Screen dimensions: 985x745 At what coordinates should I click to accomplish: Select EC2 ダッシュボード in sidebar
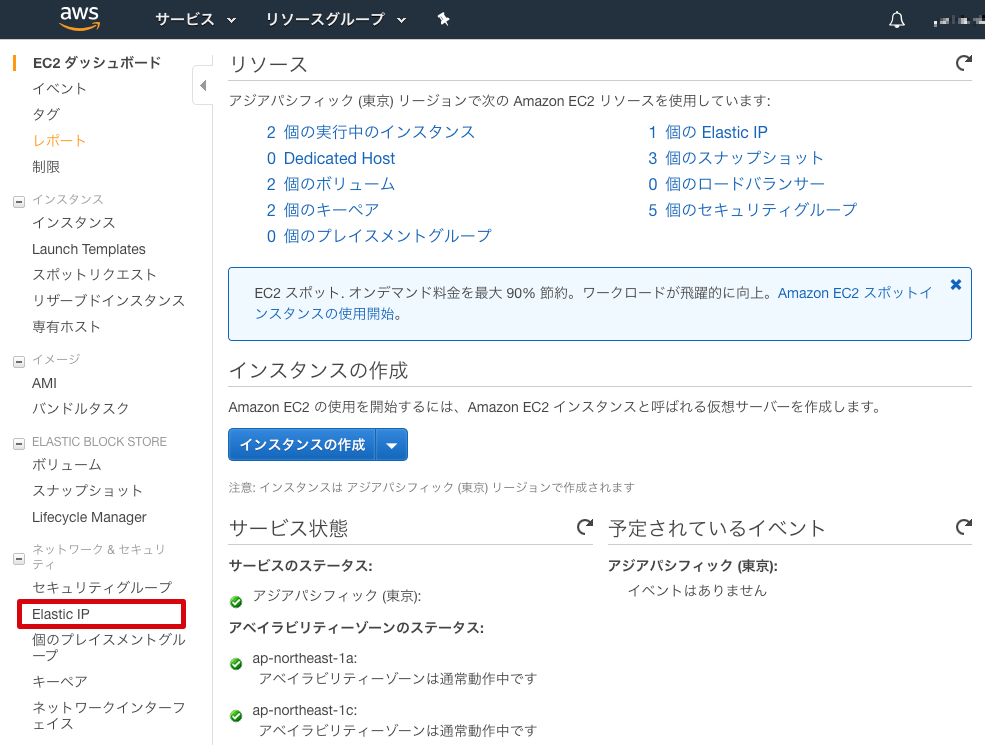pos(97,63)
